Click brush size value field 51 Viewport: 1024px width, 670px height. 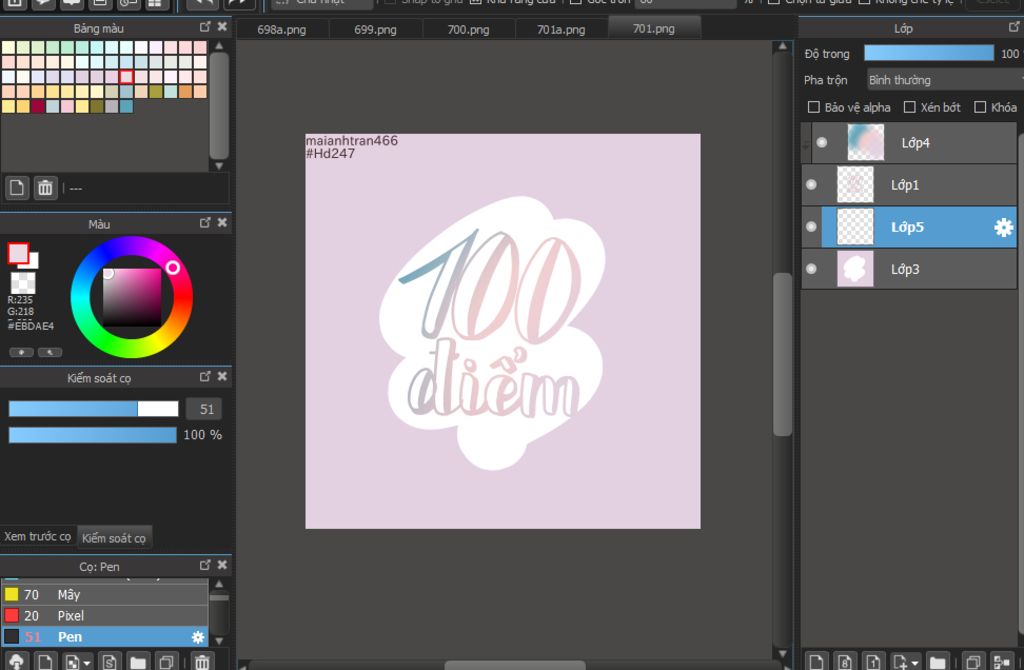coord(204,409)
